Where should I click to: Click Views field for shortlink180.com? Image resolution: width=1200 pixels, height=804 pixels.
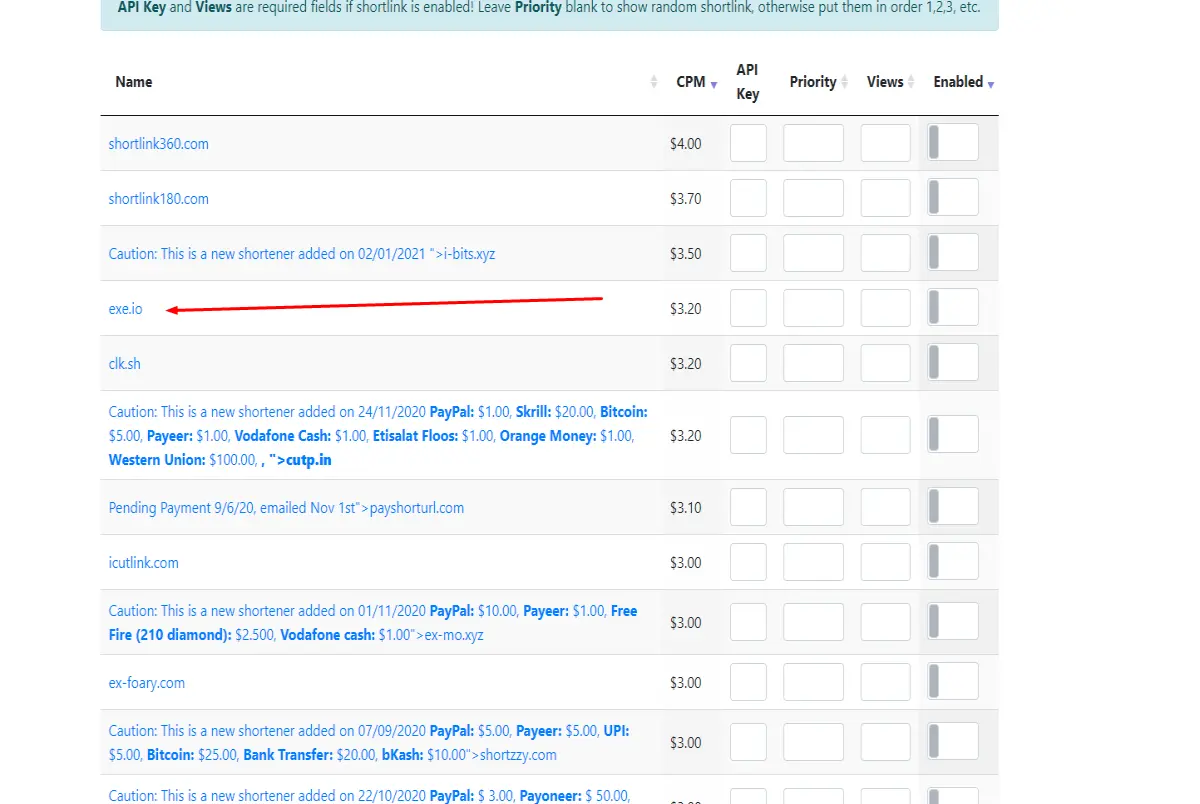coord(886,198)
